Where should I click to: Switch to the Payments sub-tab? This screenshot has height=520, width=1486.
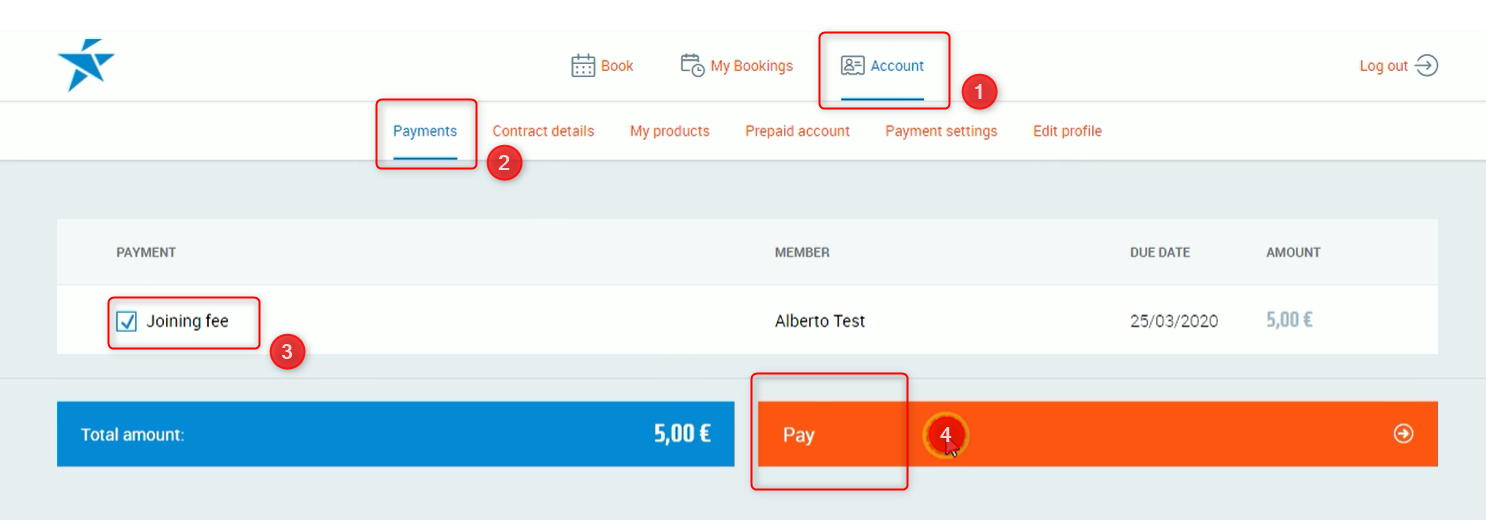[x=425, y=131]
